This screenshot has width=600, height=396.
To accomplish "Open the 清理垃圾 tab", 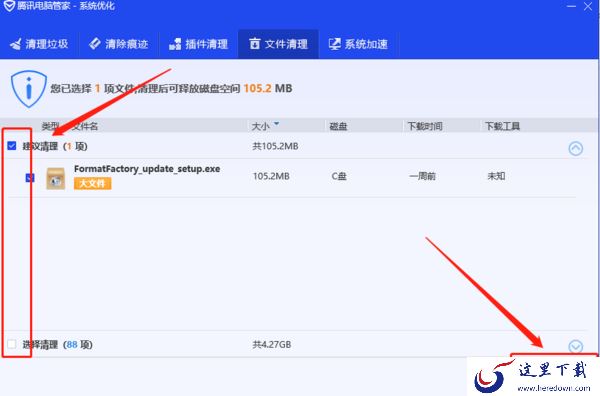I will click(39, 44).
